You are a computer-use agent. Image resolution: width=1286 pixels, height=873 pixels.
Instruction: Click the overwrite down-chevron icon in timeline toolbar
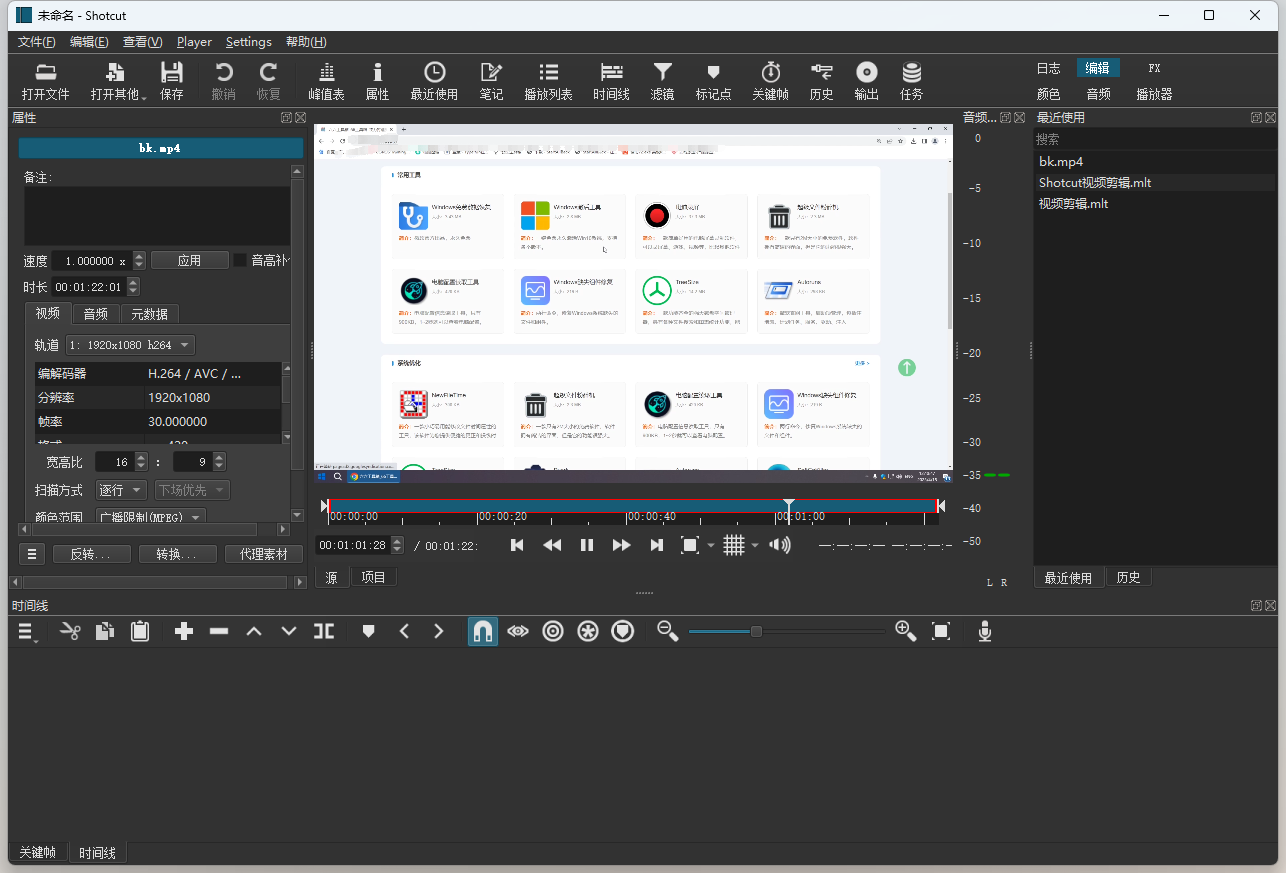(289, 631)
